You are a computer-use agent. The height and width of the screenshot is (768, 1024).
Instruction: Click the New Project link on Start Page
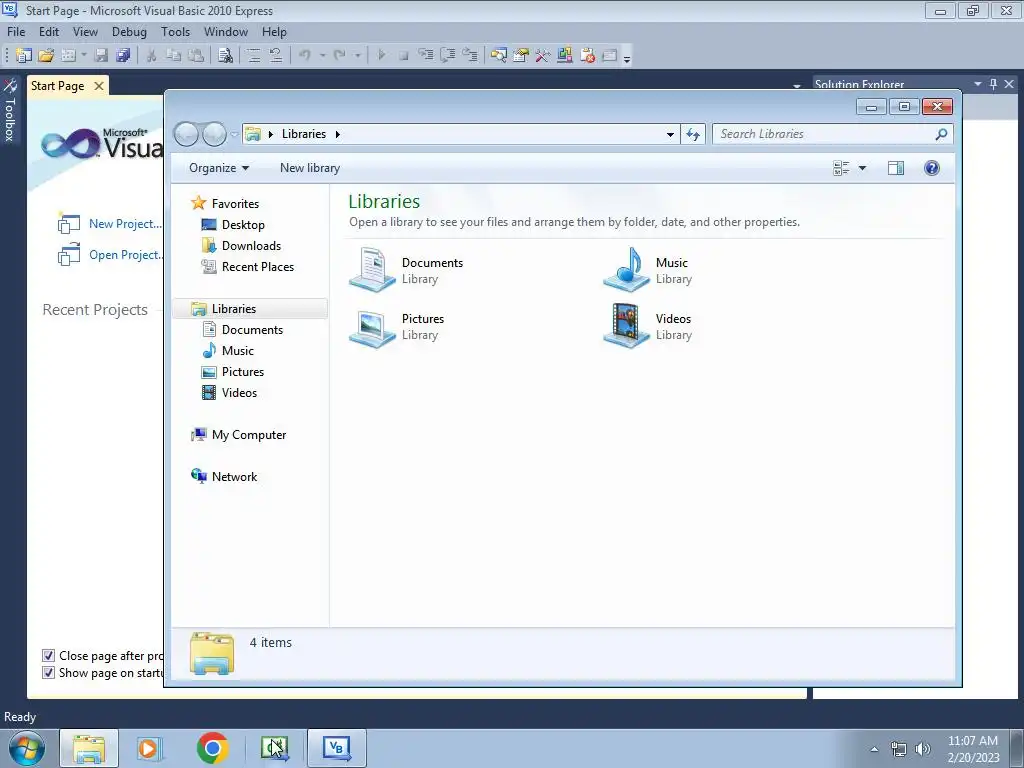tap(124, 223)
